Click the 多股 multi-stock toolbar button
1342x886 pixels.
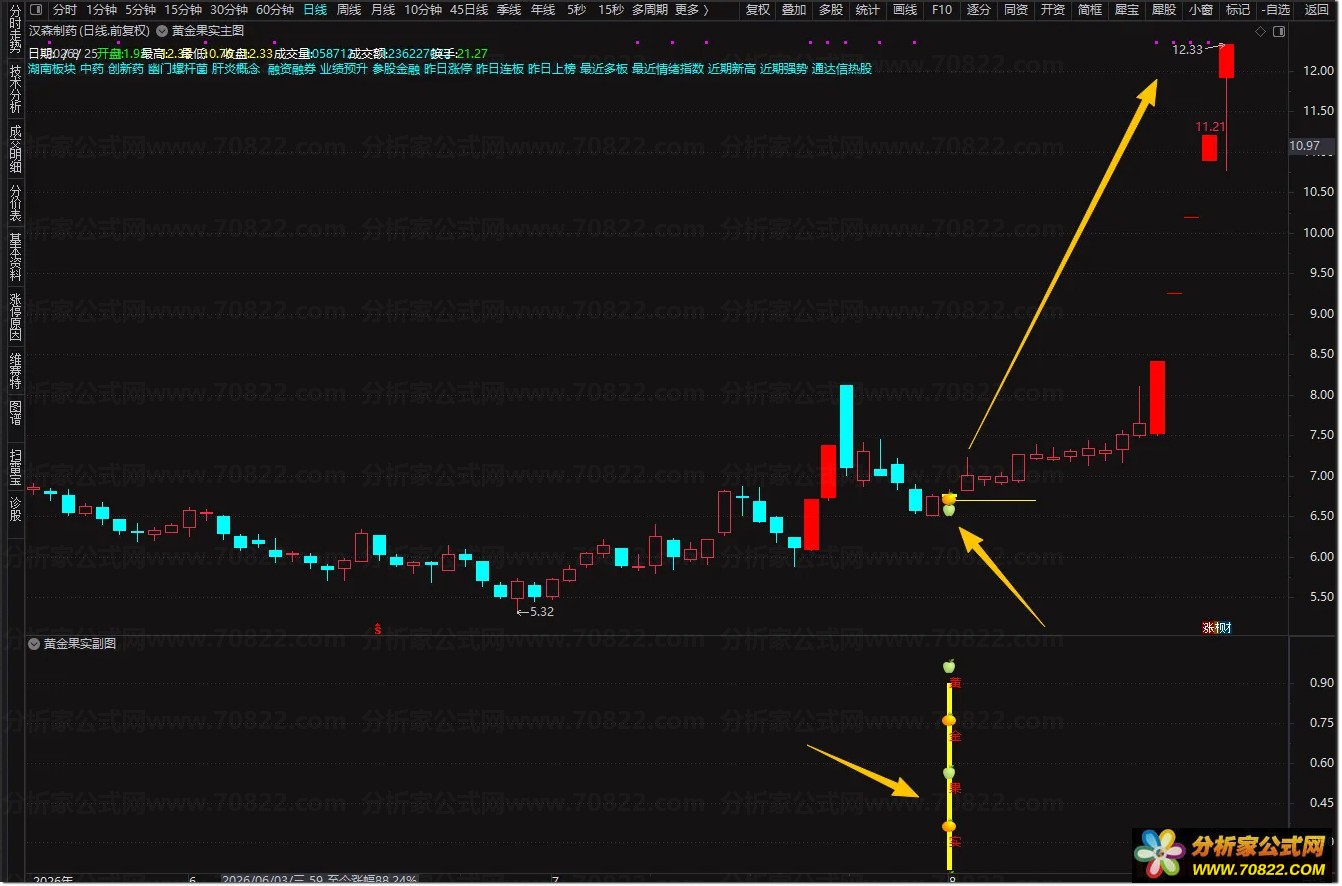click(831, 10)
